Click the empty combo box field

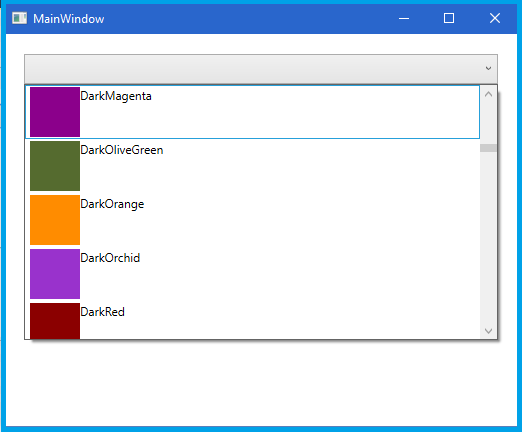tap(261, 69)
